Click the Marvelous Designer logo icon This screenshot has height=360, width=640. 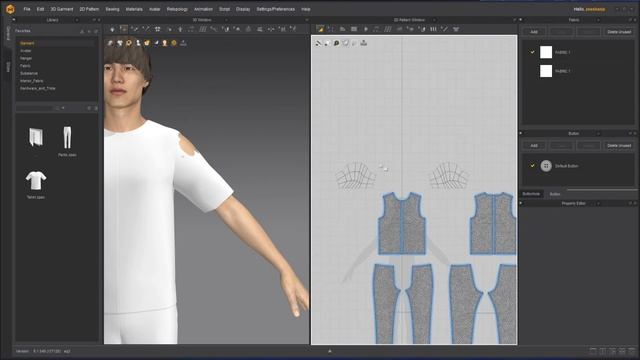click(10, 9)
